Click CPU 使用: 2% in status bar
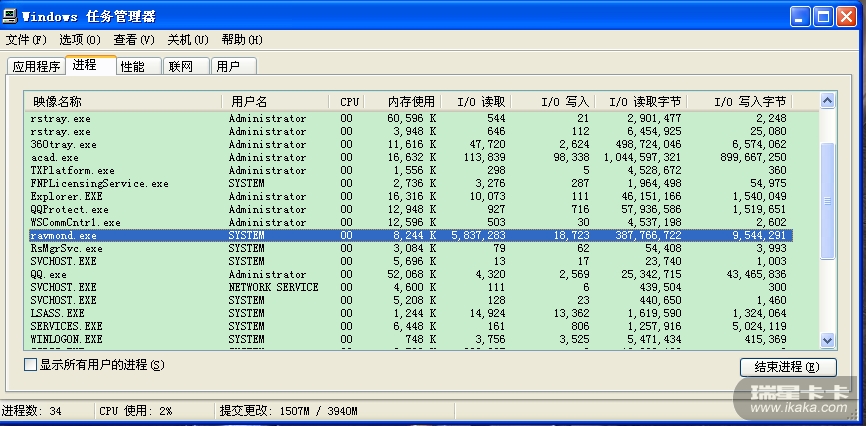This screenshot has height=426, width=866. click(135, 411)
